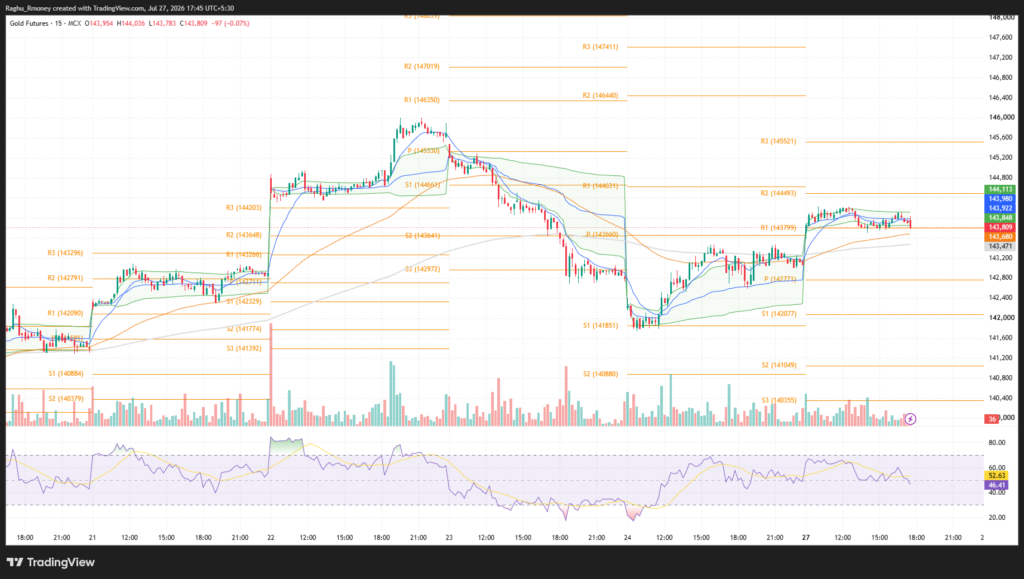Click the green 144,113 price label
1024x579 pixels.
[x=1000, y=189]
